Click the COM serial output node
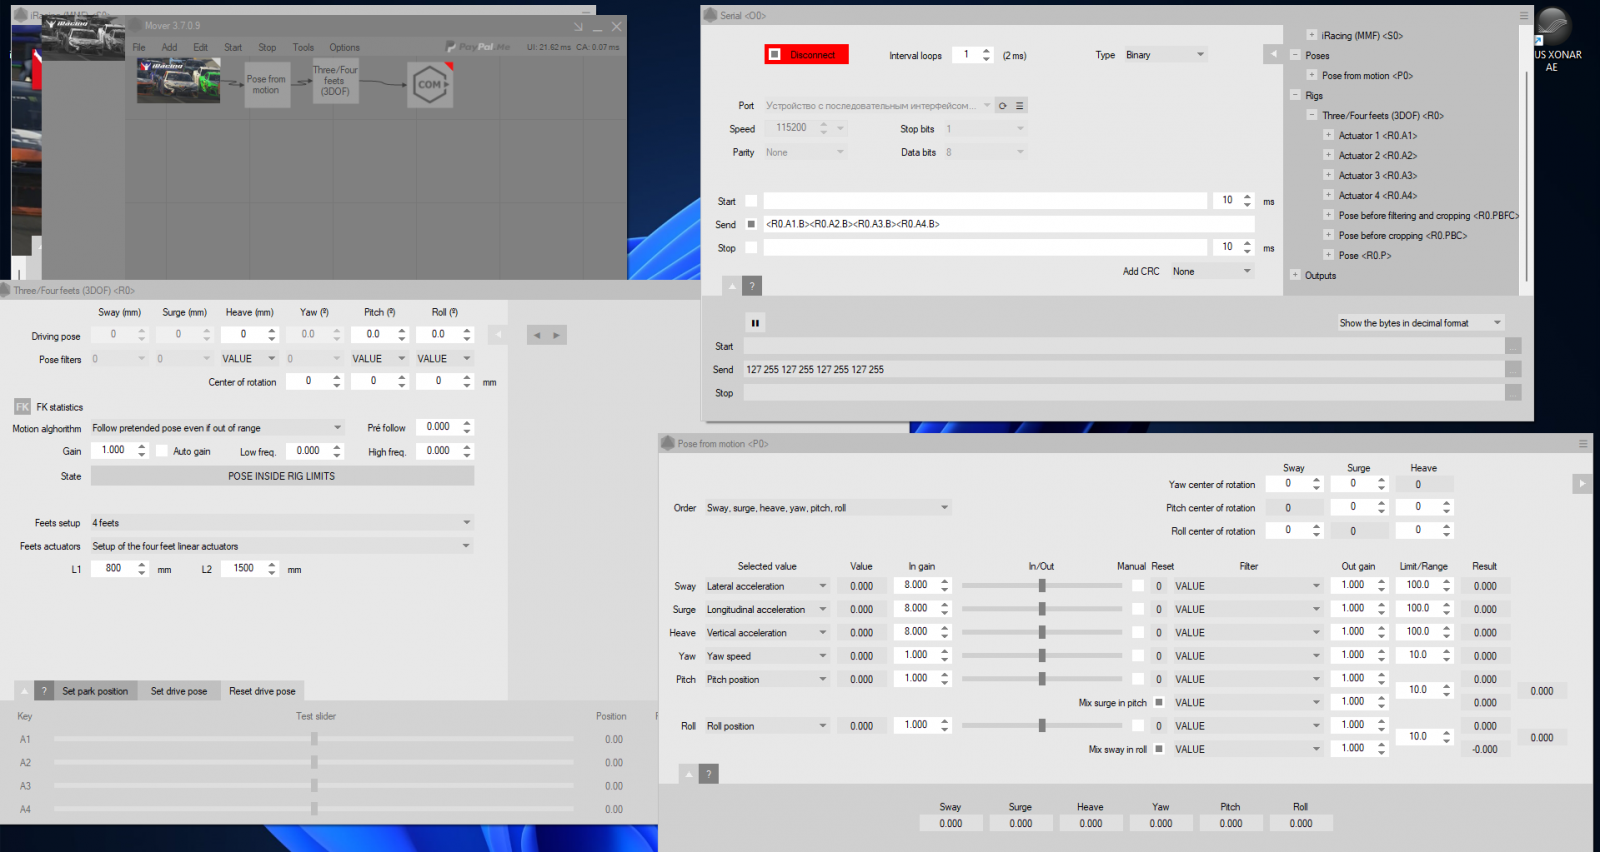The image size is (1600, 852). click(x=430, y=85)
